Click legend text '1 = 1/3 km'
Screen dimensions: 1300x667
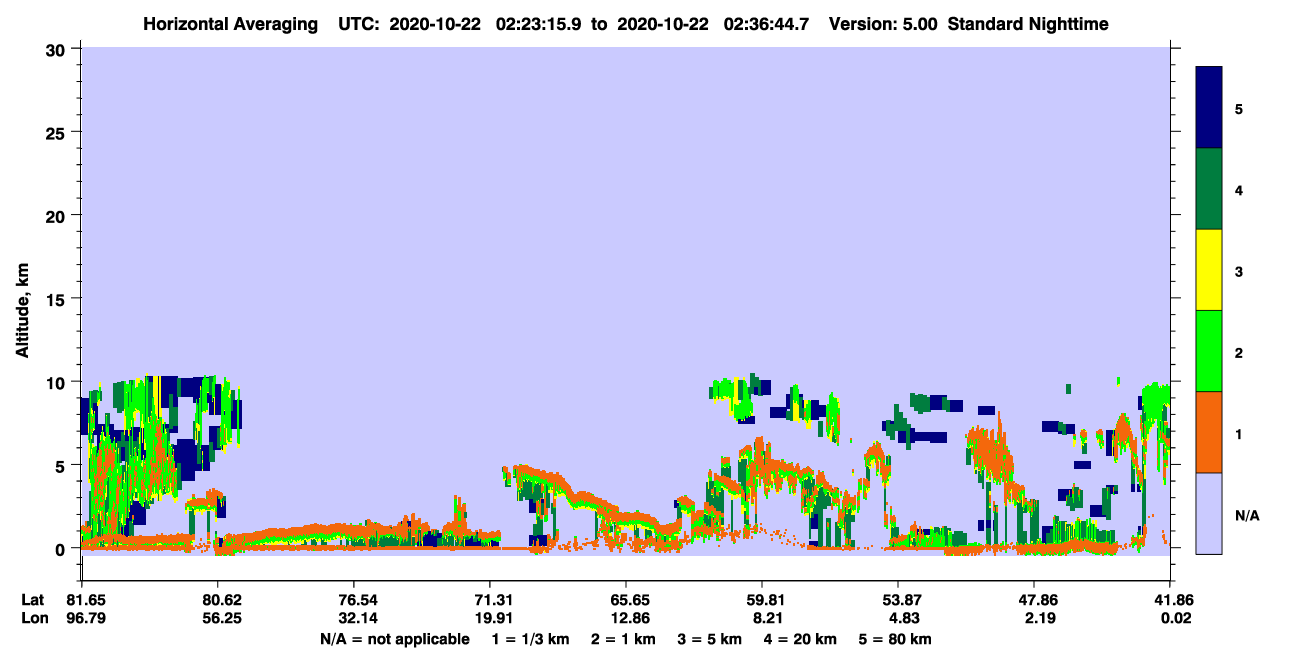click(x=529, y=639)
